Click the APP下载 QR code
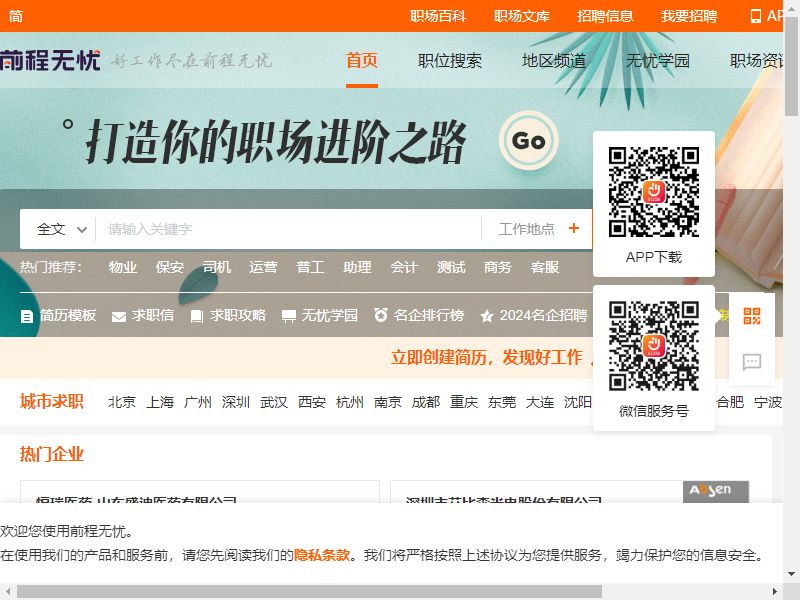Viewport: 800px width, 600px height. 654,192
